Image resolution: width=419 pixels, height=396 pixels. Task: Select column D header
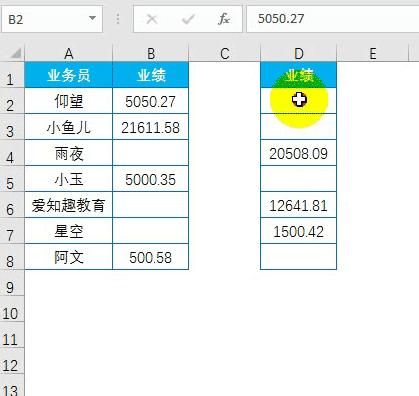tap(299, 53)
